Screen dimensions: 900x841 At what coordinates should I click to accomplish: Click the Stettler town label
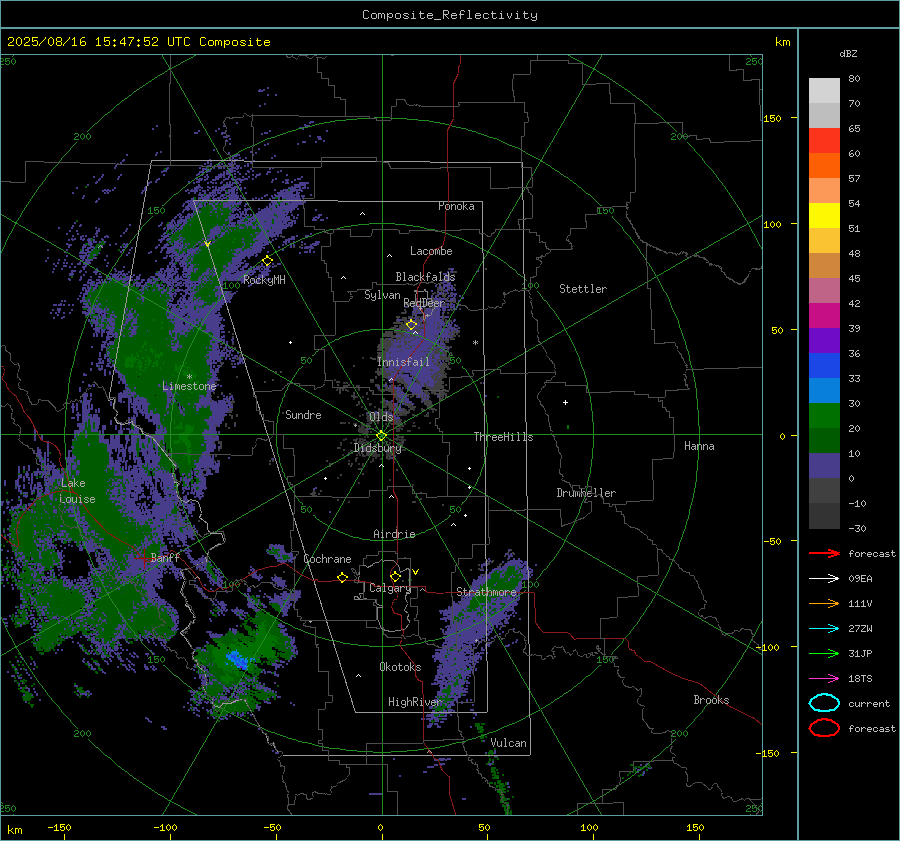tap(583, 289)
